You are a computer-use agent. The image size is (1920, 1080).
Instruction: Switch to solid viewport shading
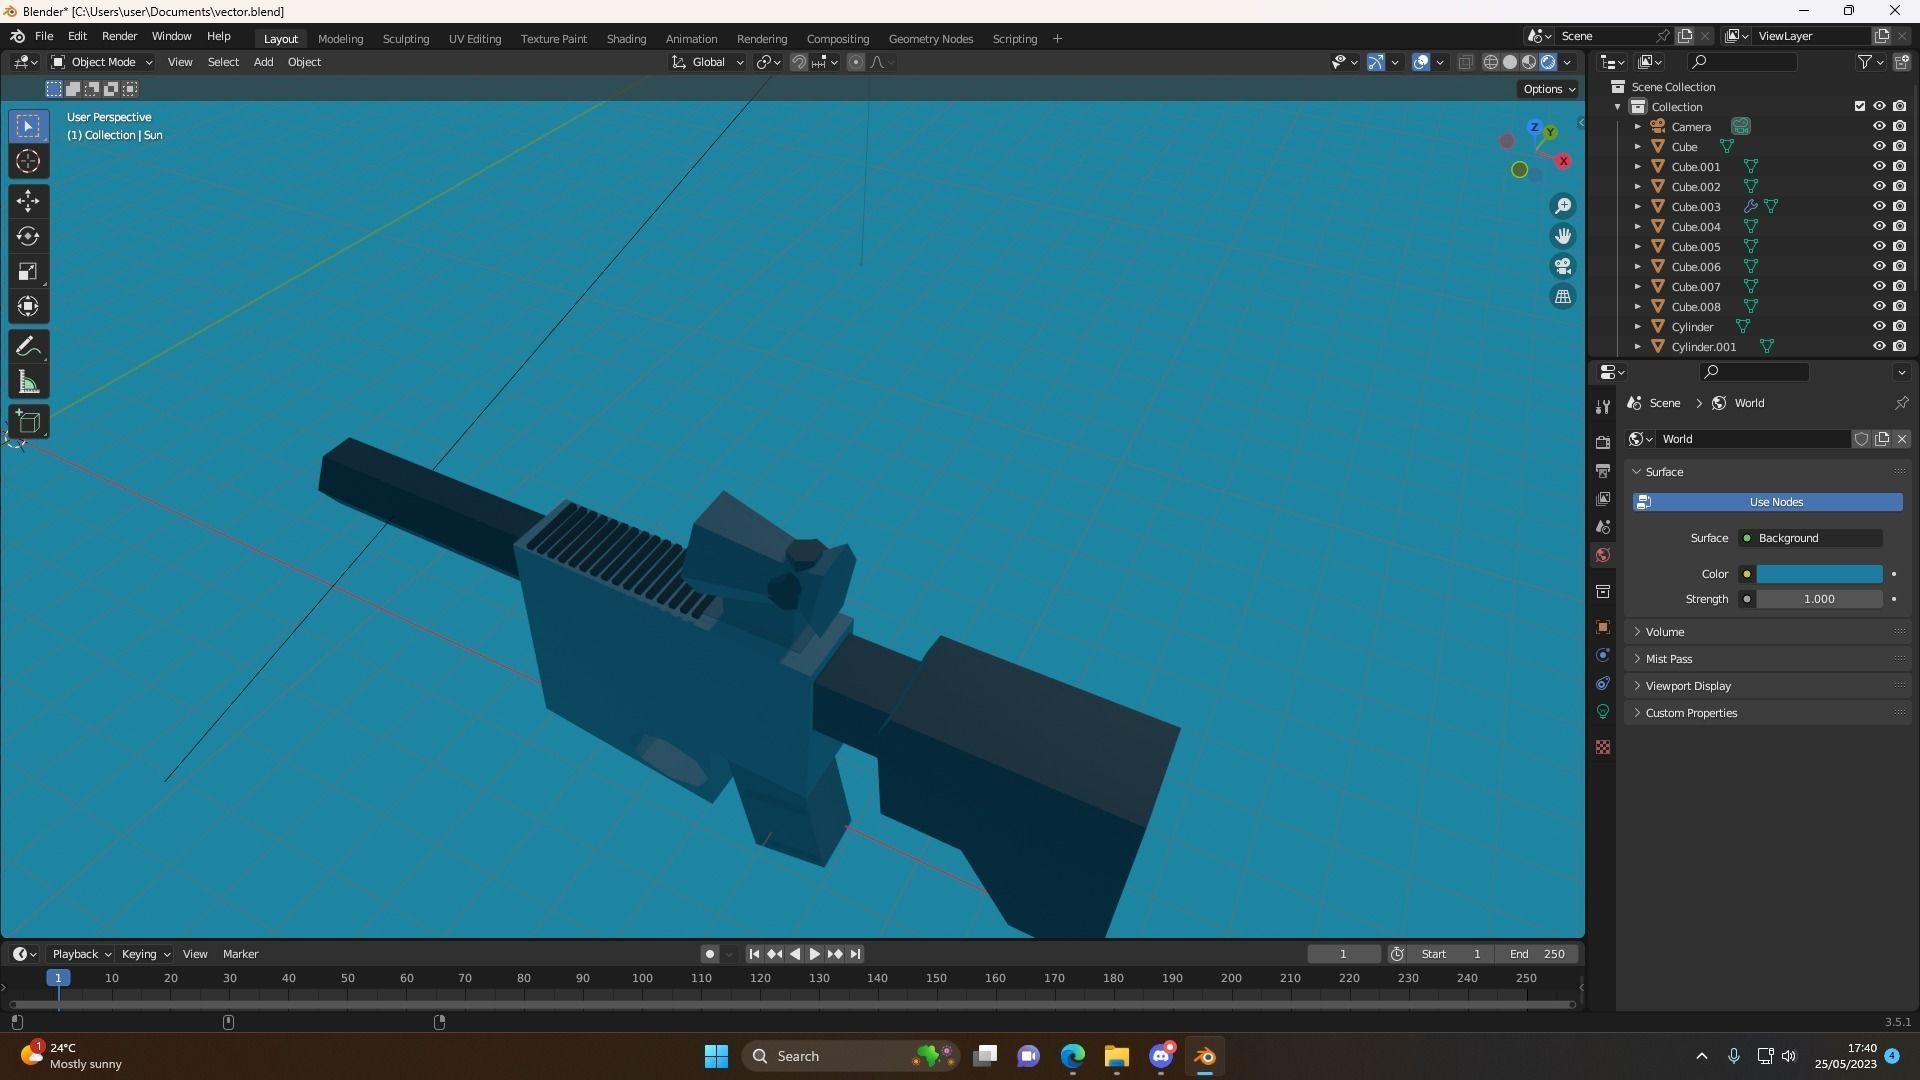[x=1510, y=62]
